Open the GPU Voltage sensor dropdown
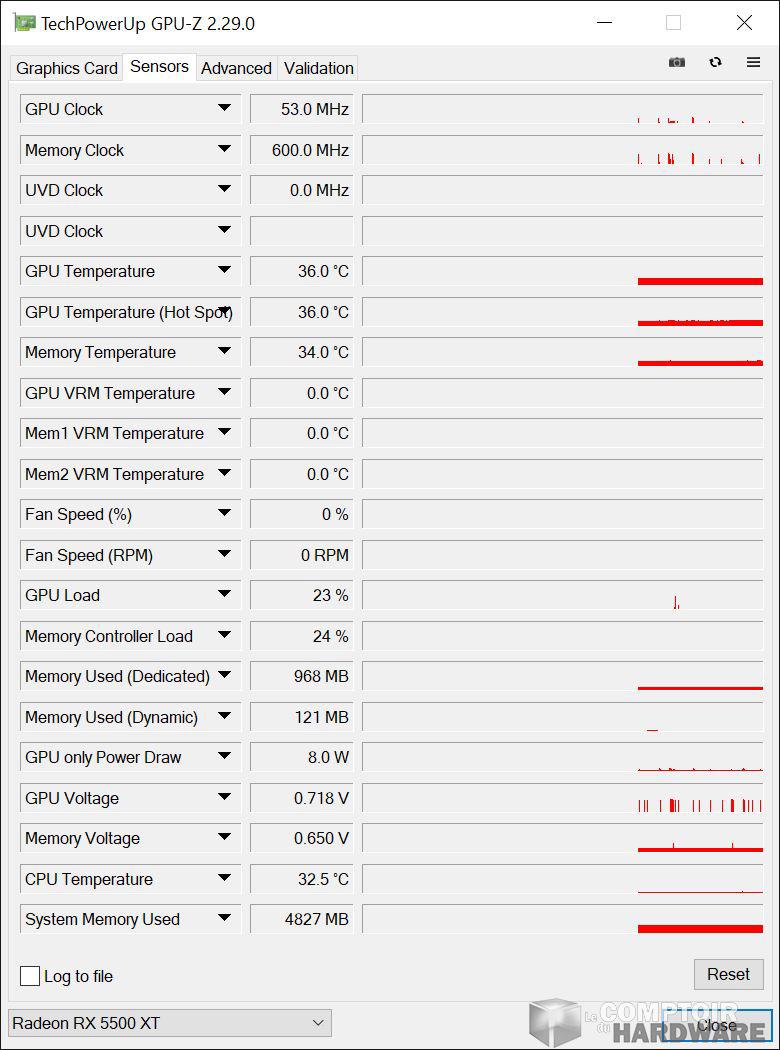Screen dimensions: 780x1050 pos(225,798)
